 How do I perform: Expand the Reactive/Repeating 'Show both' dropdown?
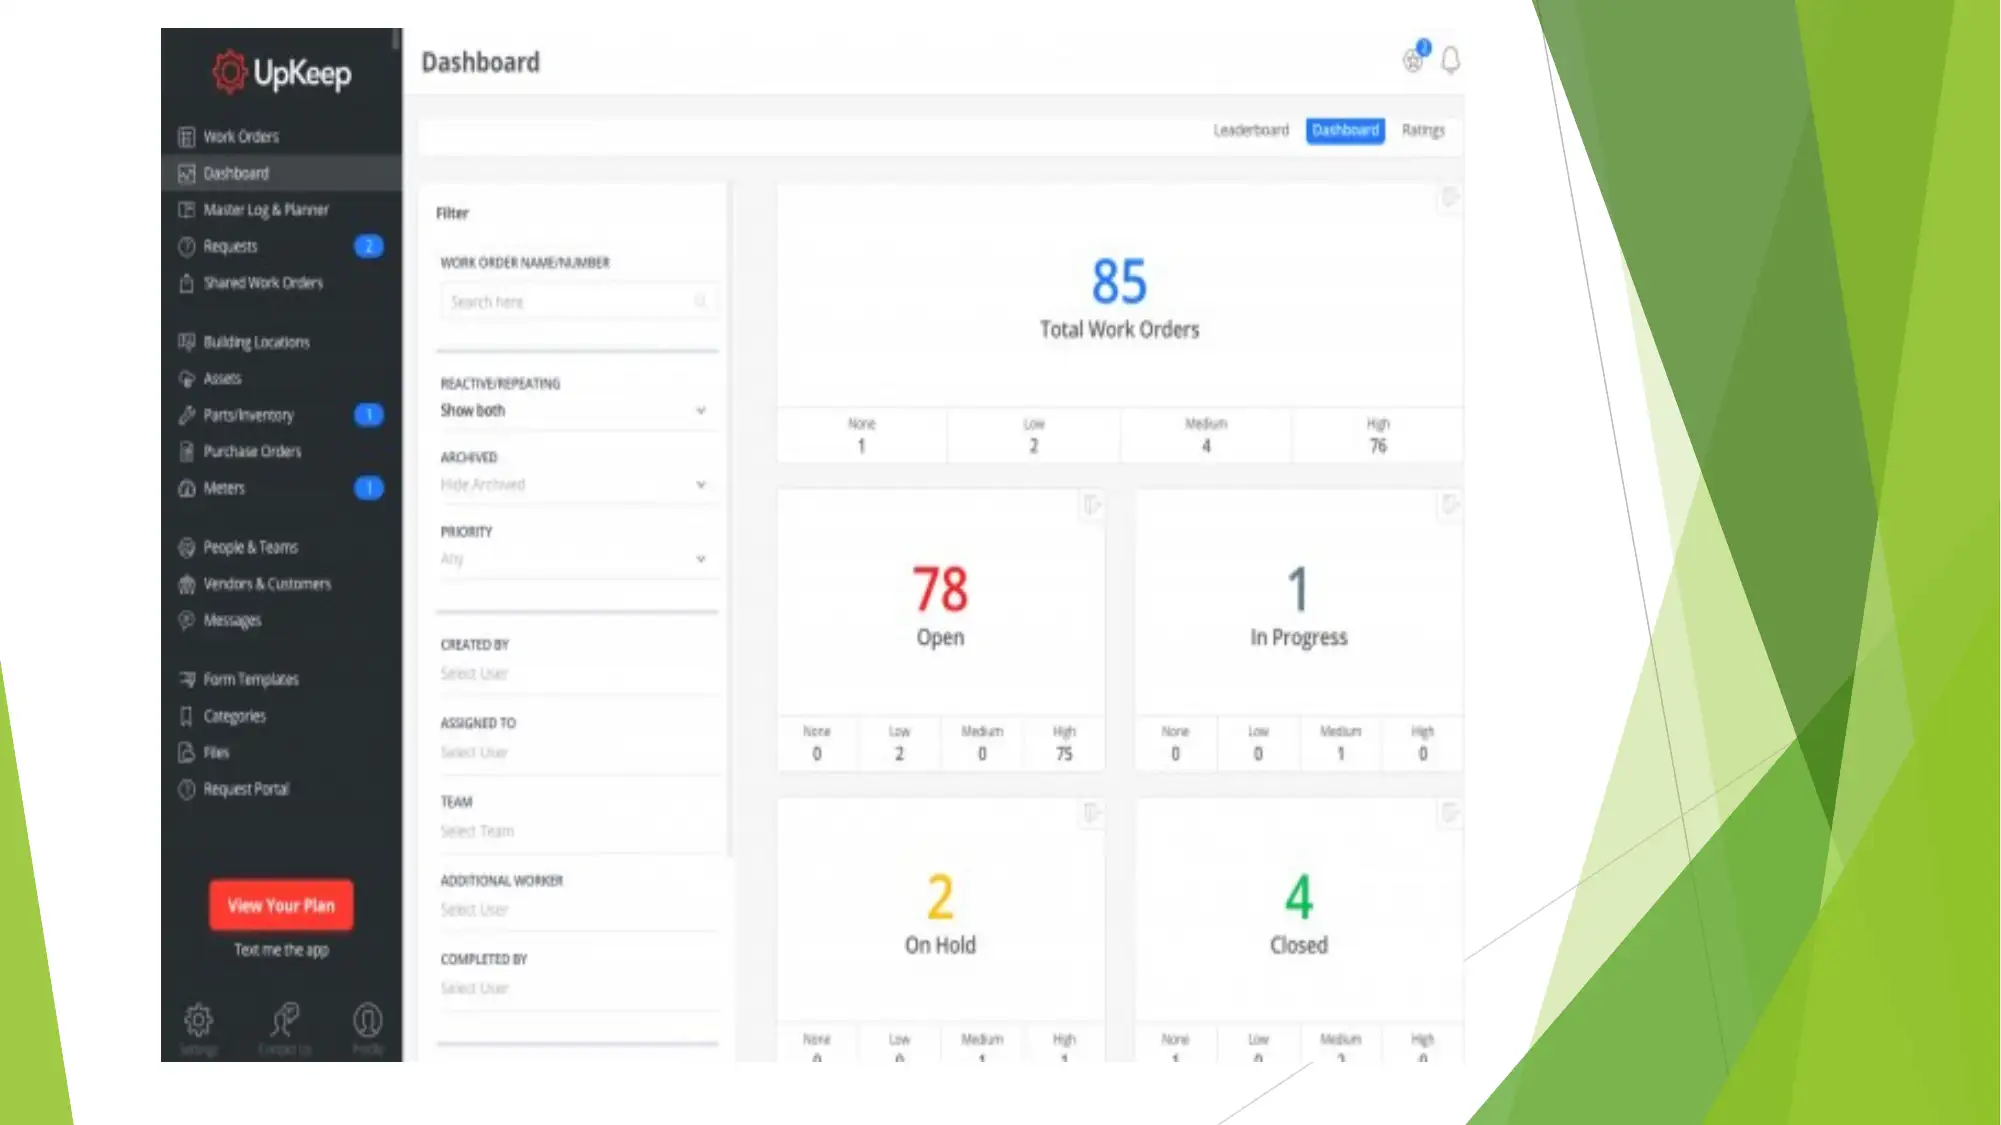tap(577, 411)
